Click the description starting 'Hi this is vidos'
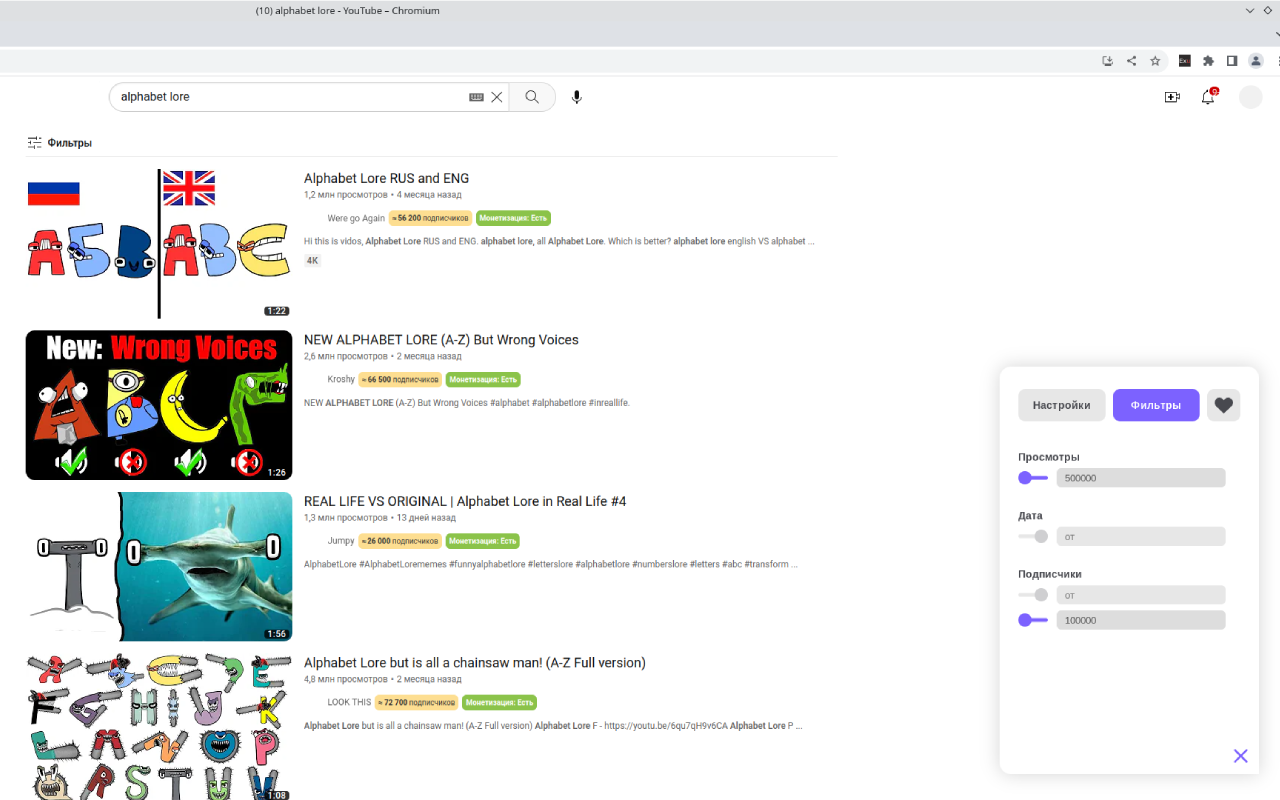 tap(559, 241)
